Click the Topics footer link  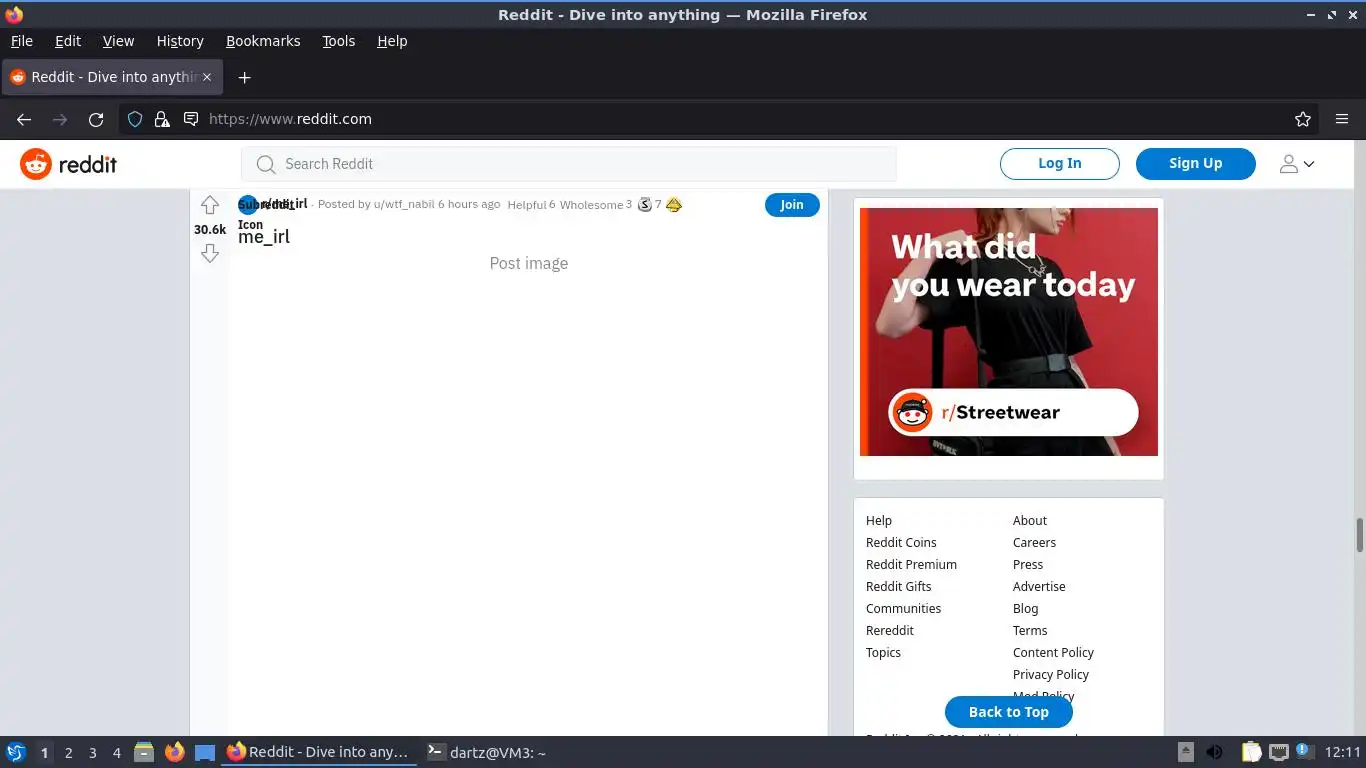[x=883, y=653]
